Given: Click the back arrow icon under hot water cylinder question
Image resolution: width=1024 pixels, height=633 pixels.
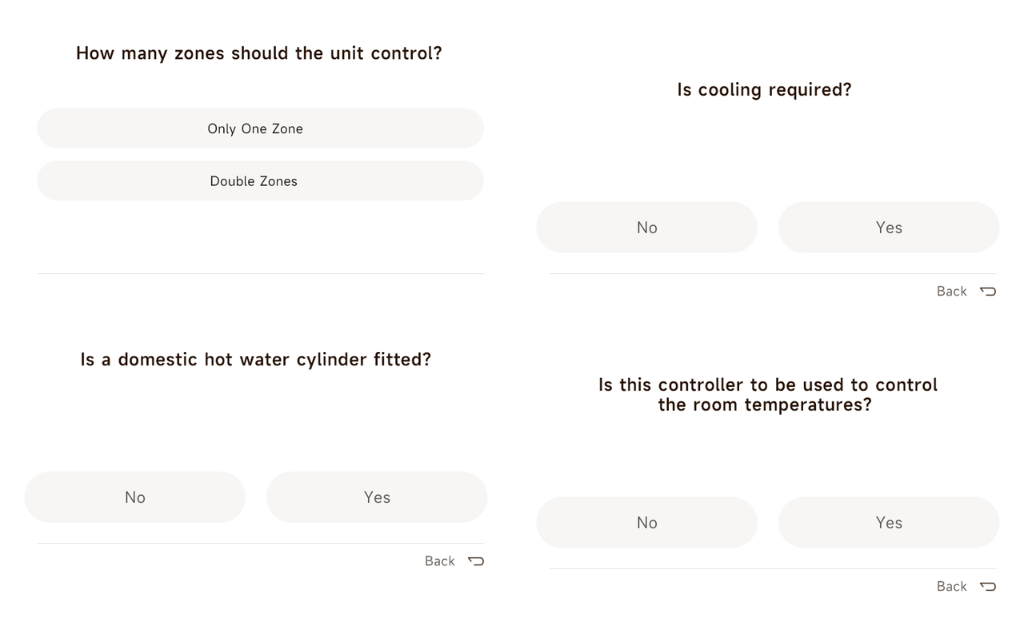Looking at the screenshot, I should [x=476, y=561].
